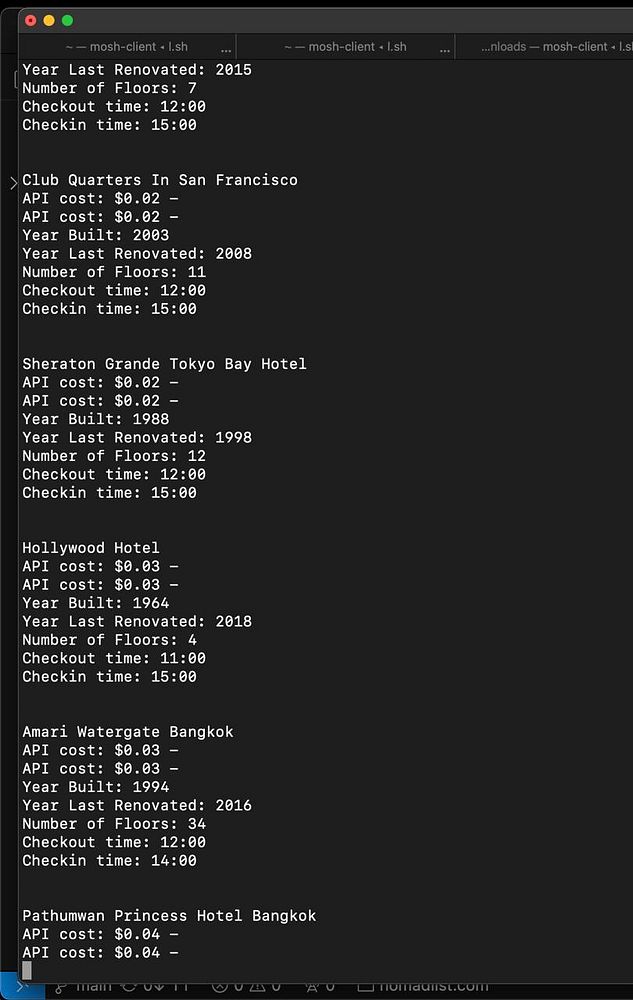Click the terminal cursor block at prompt
633x1000 pixels.
coord(27,971)
